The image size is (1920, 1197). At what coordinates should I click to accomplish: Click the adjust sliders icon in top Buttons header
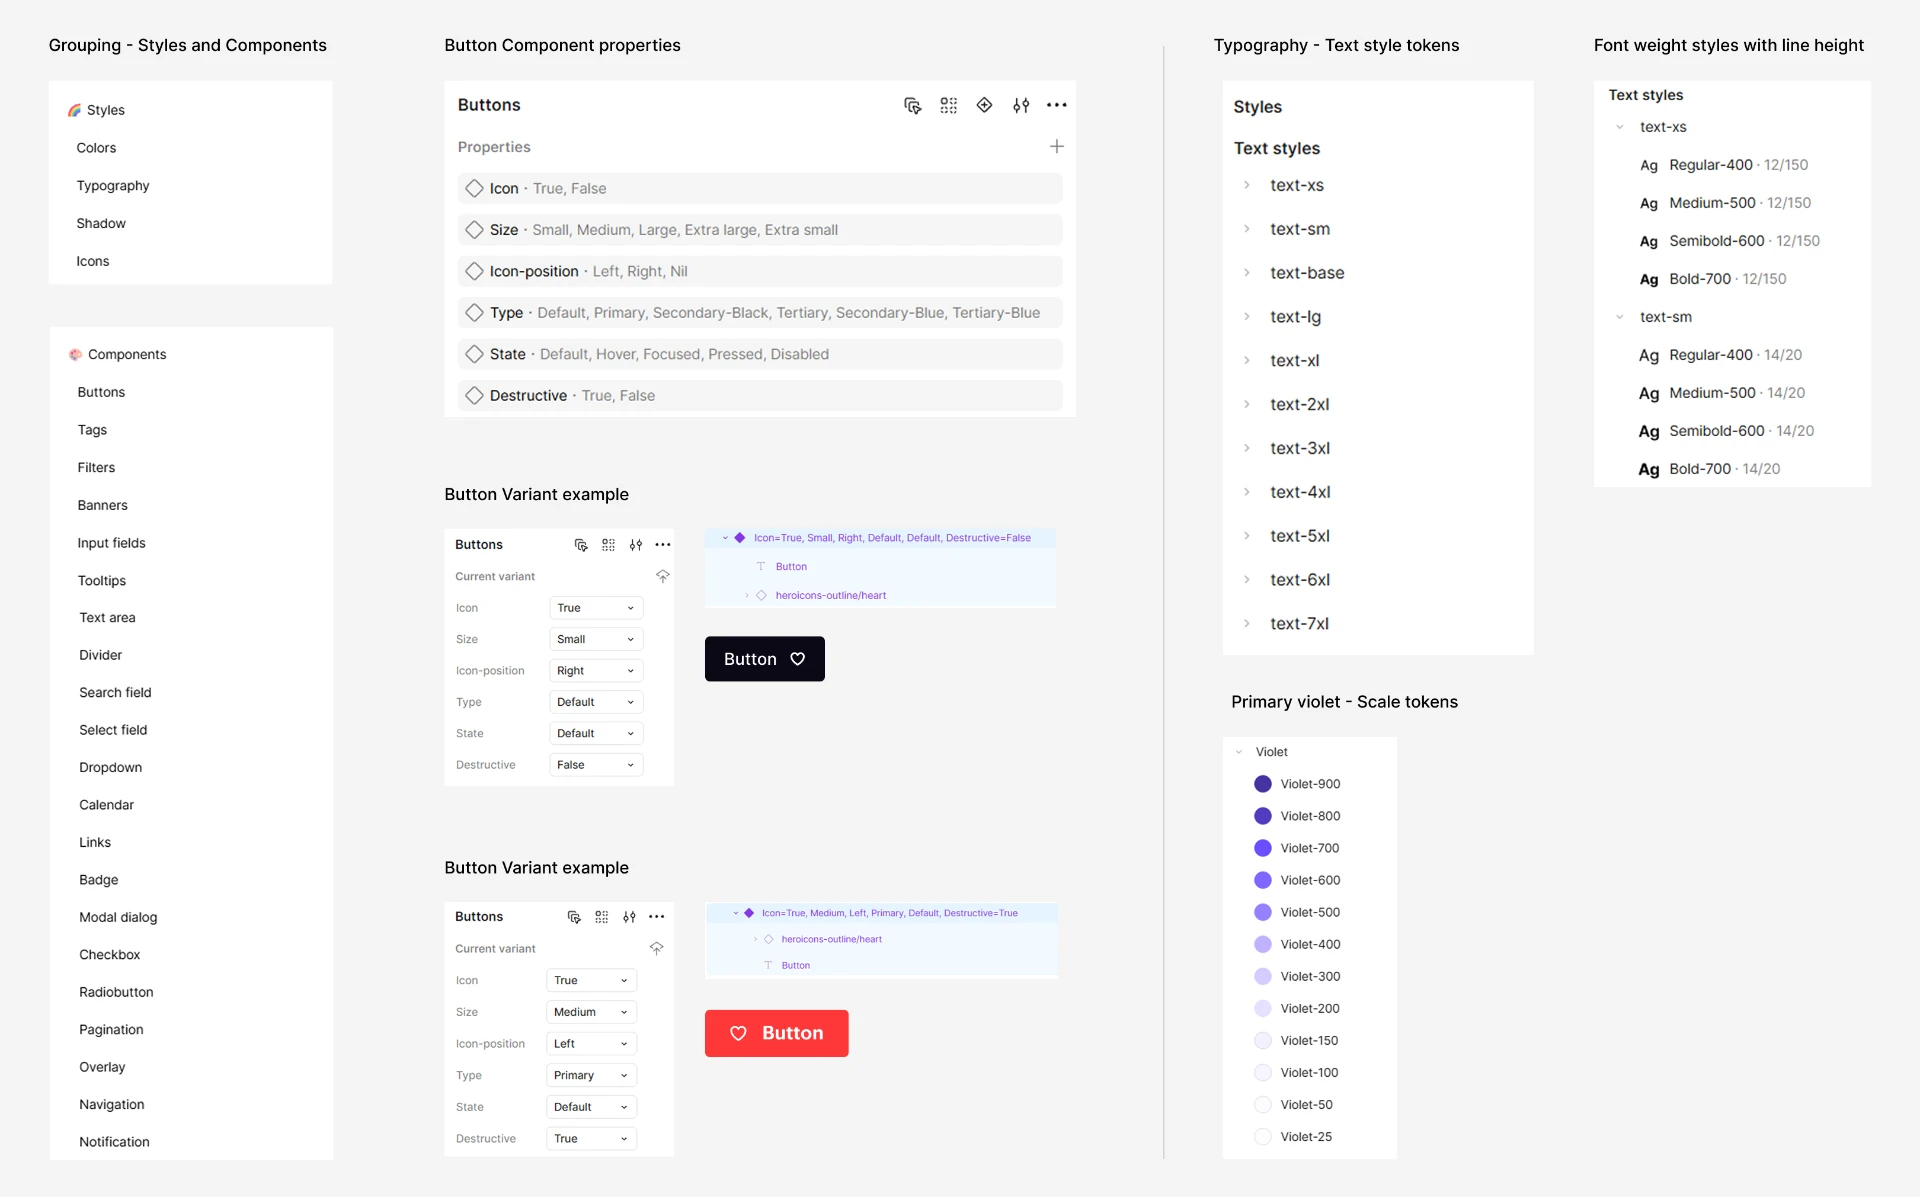pos(1020,105)
